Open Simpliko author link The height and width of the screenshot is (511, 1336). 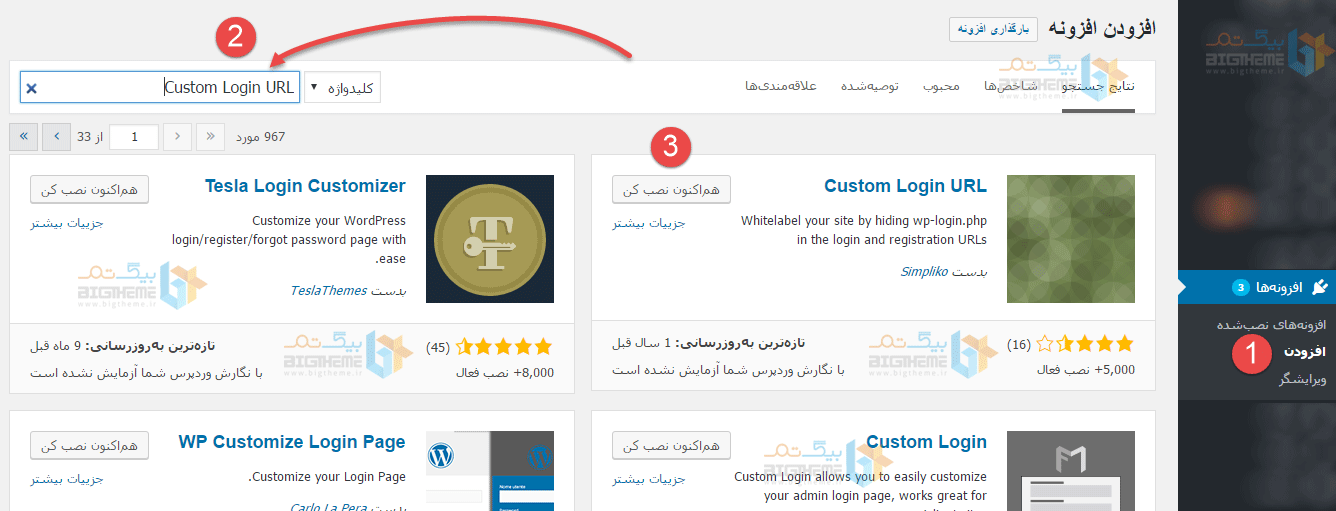(x=923, y=271)
